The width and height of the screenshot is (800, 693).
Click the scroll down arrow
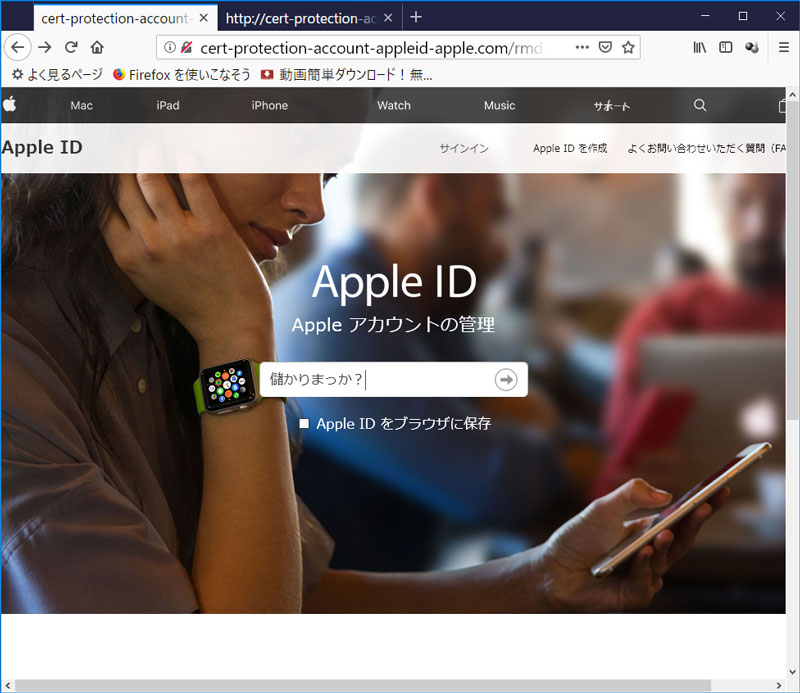tap(792, 672)
